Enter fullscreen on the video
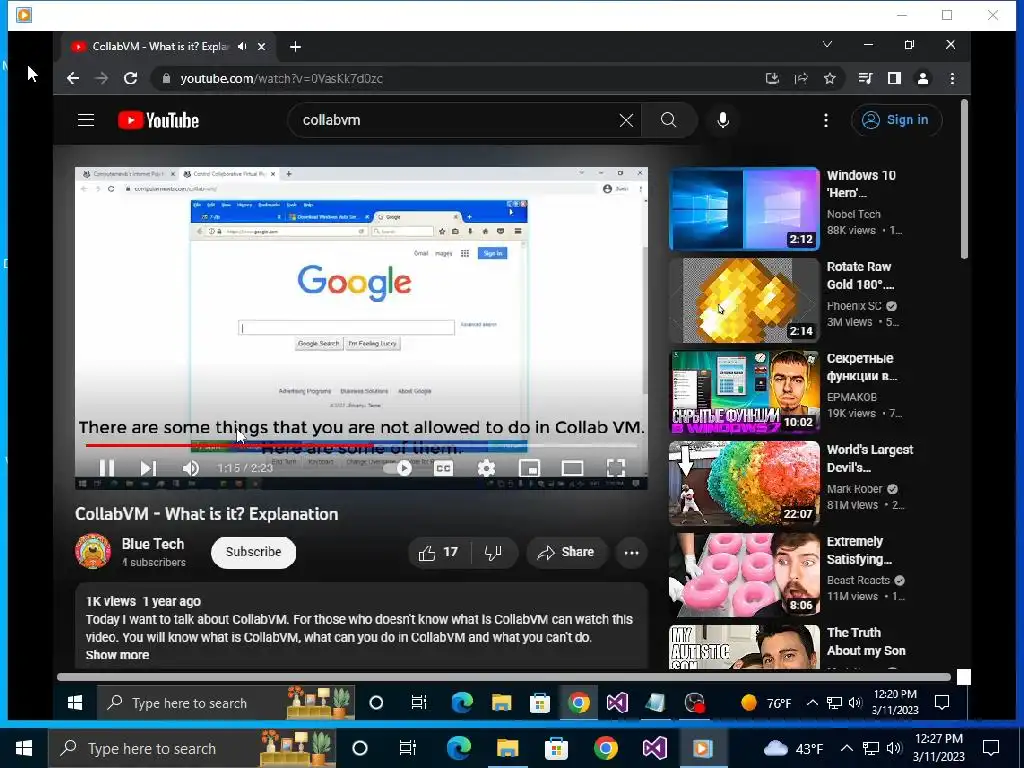This screenshot has height=768, width=1024. pos(615,468)
